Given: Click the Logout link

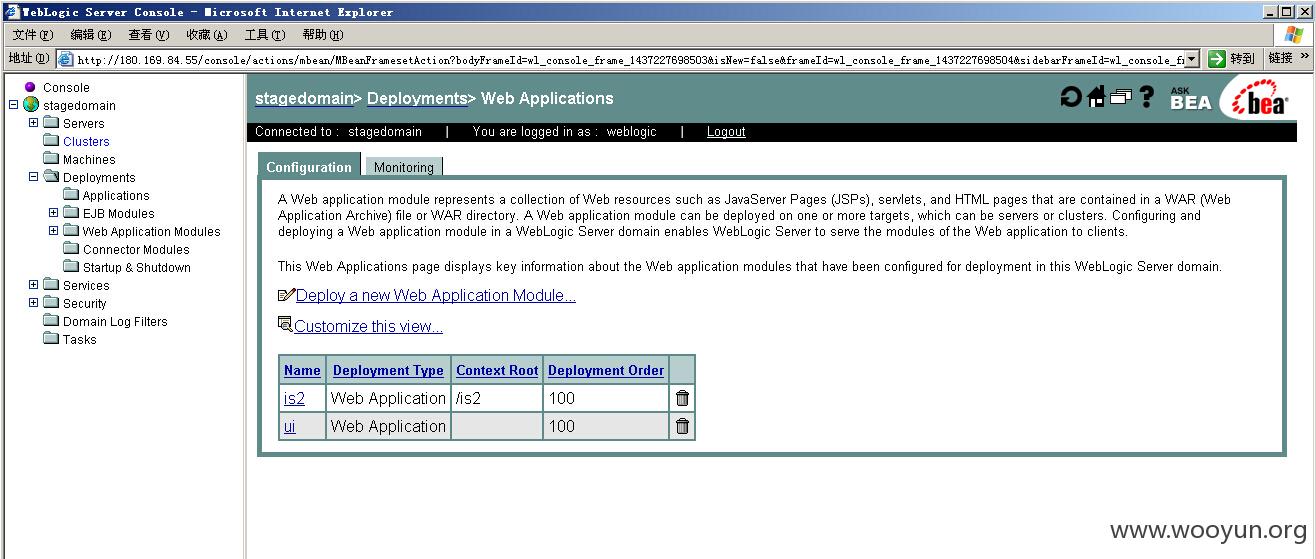Looking at the screenshot, I should point(726,132).
